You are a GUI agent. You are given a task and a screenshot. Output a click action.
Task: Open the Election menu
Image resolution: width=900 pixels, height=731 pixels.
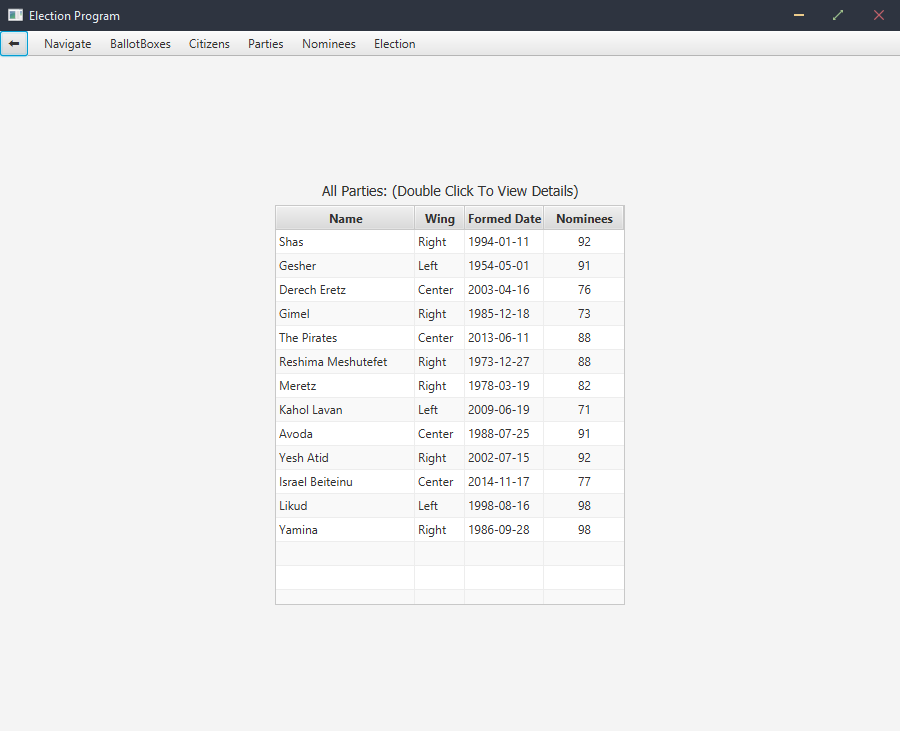tap(394, 44)
